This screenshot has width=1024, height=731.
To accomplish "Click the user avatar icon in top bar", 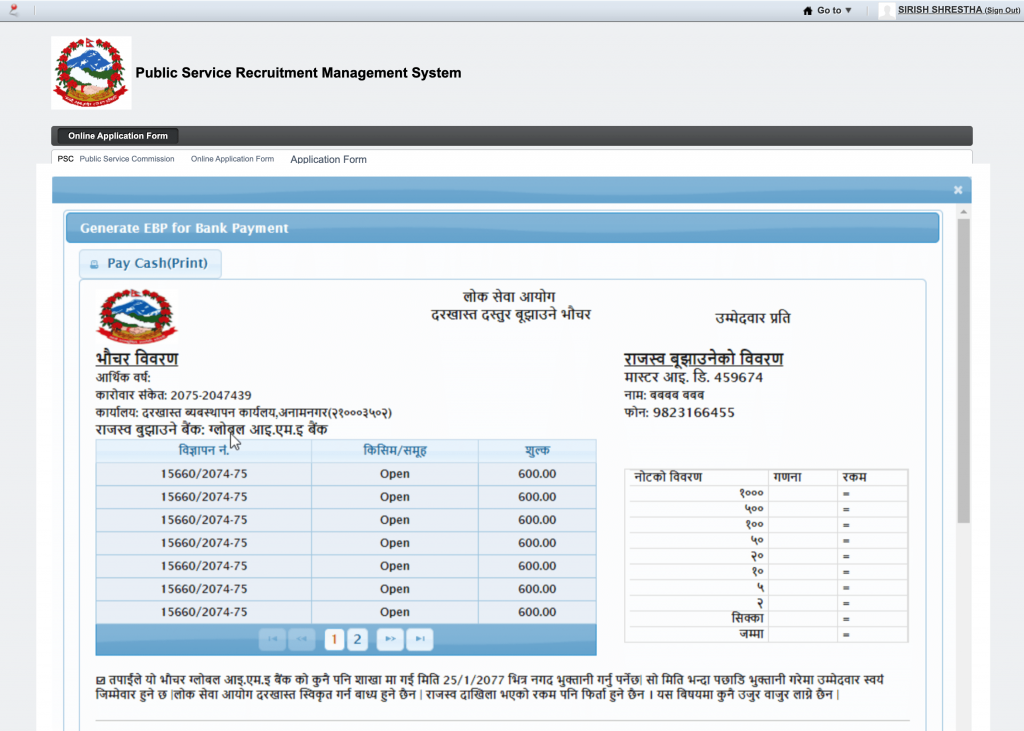I will [887, 10].
